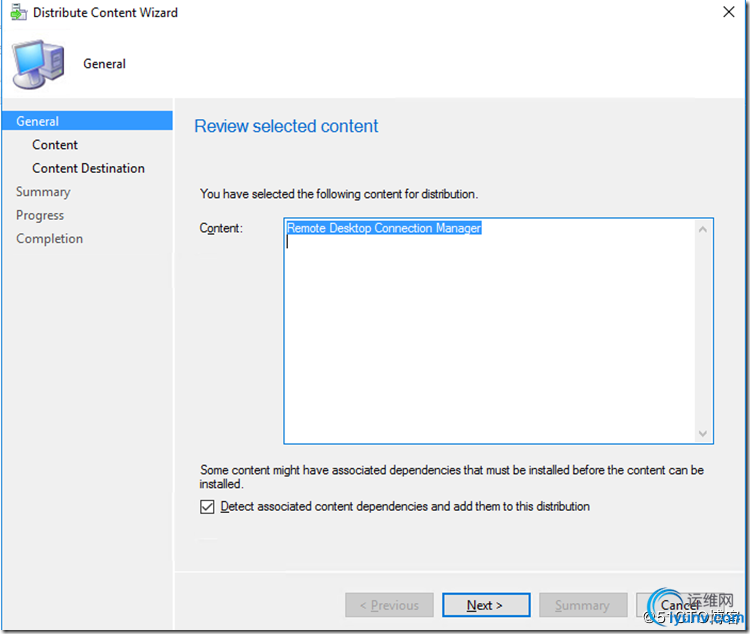Select the Summary step in sidebar
Viewport: 750px width, 634px height.
pos(44,192)
